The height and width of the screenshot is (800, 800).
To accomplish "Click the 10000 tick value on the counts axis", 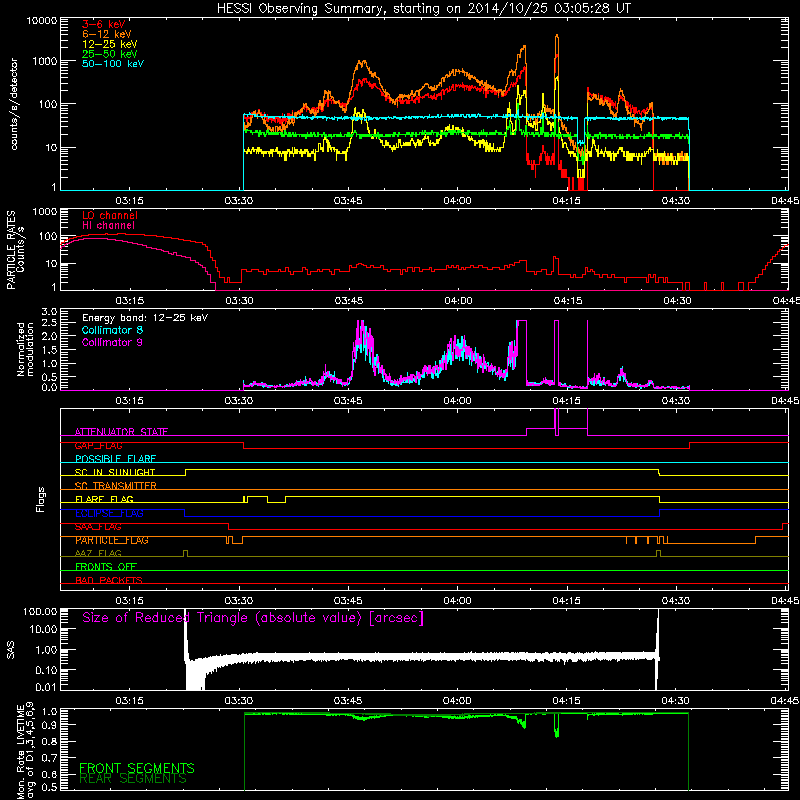I will tap(42, 21).
